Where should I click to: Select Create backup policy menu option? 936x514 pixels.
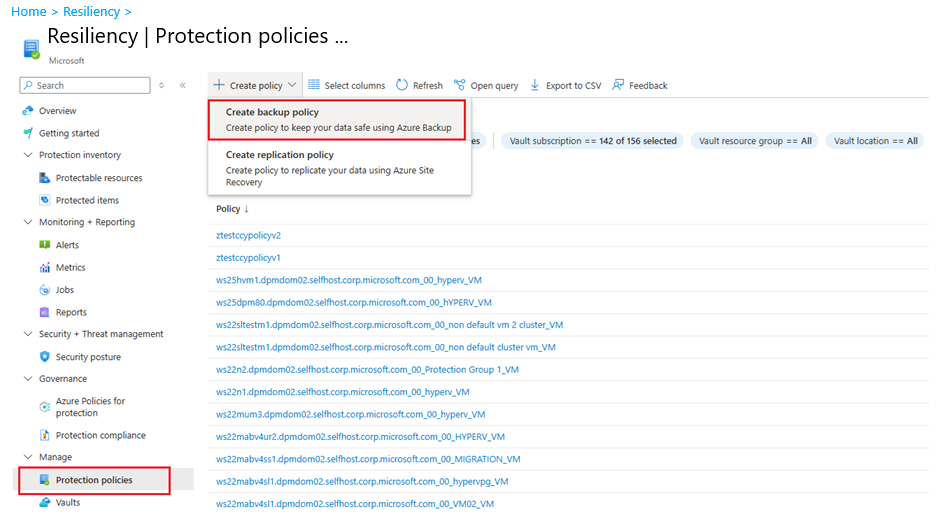pos(339,120)
